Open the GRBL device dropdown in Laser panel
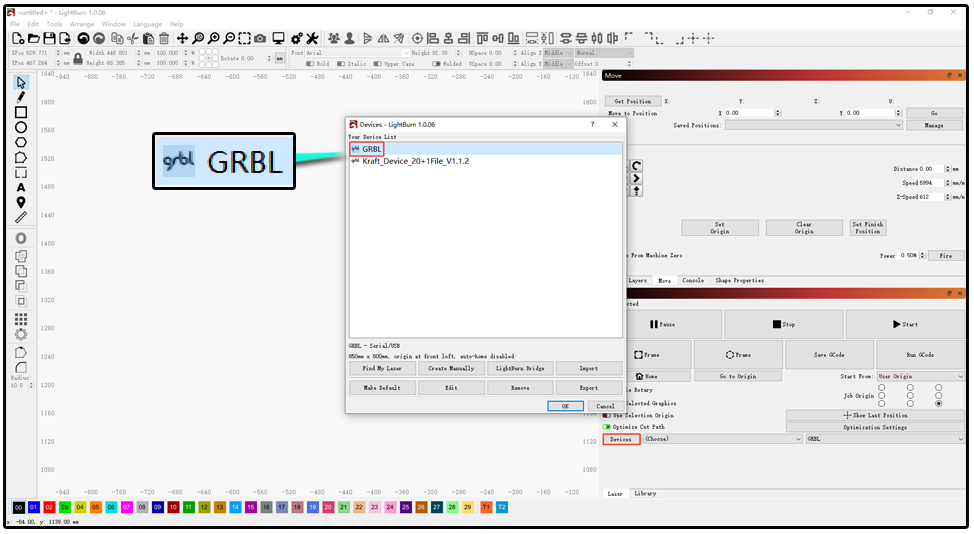 point(885,439)
